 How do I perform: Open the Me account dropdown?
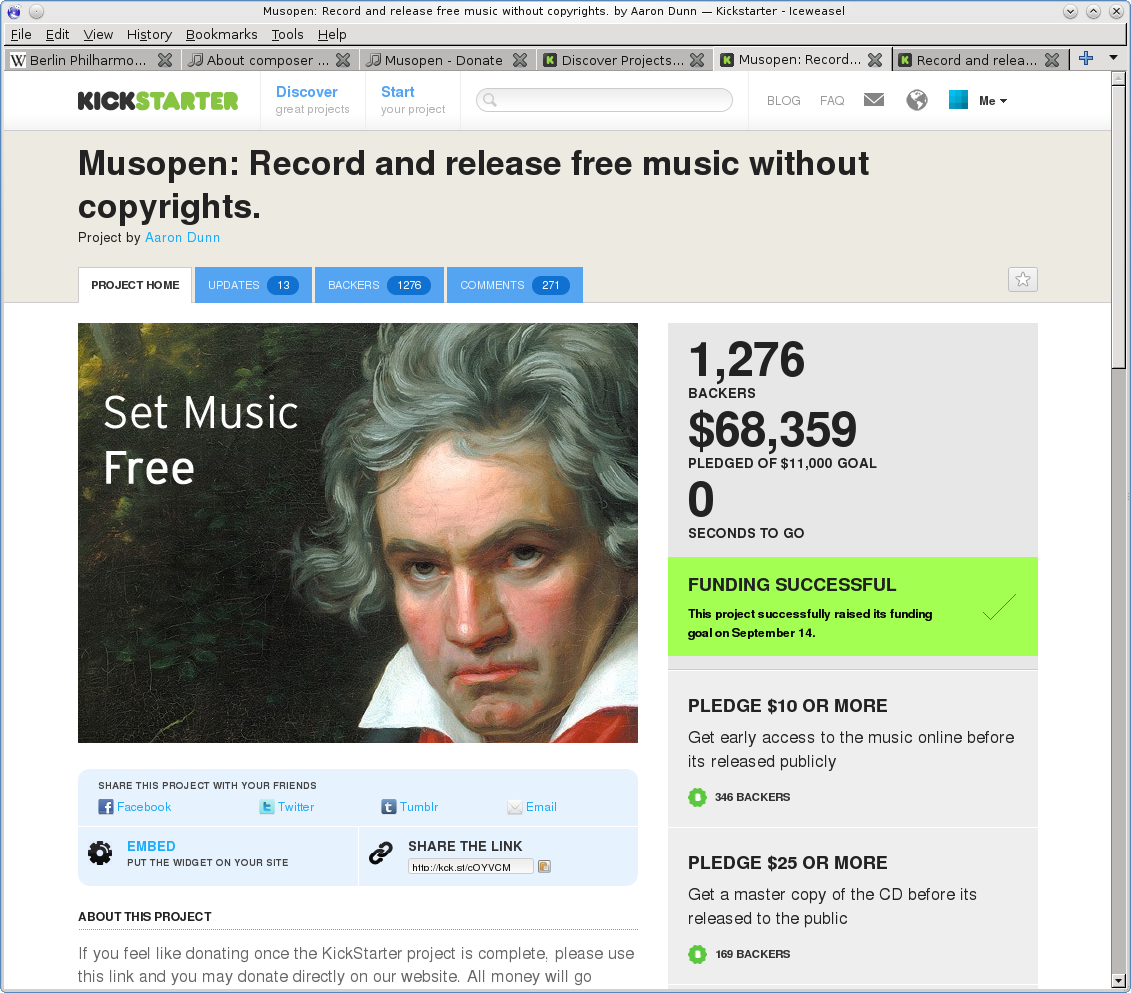[x=993, y=101]
